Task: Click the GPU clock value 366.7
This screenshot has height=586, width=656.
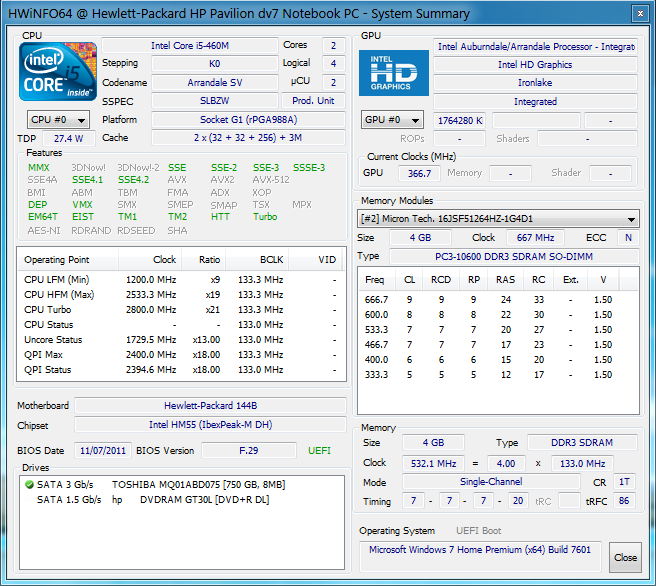Action: coord(419,174)
